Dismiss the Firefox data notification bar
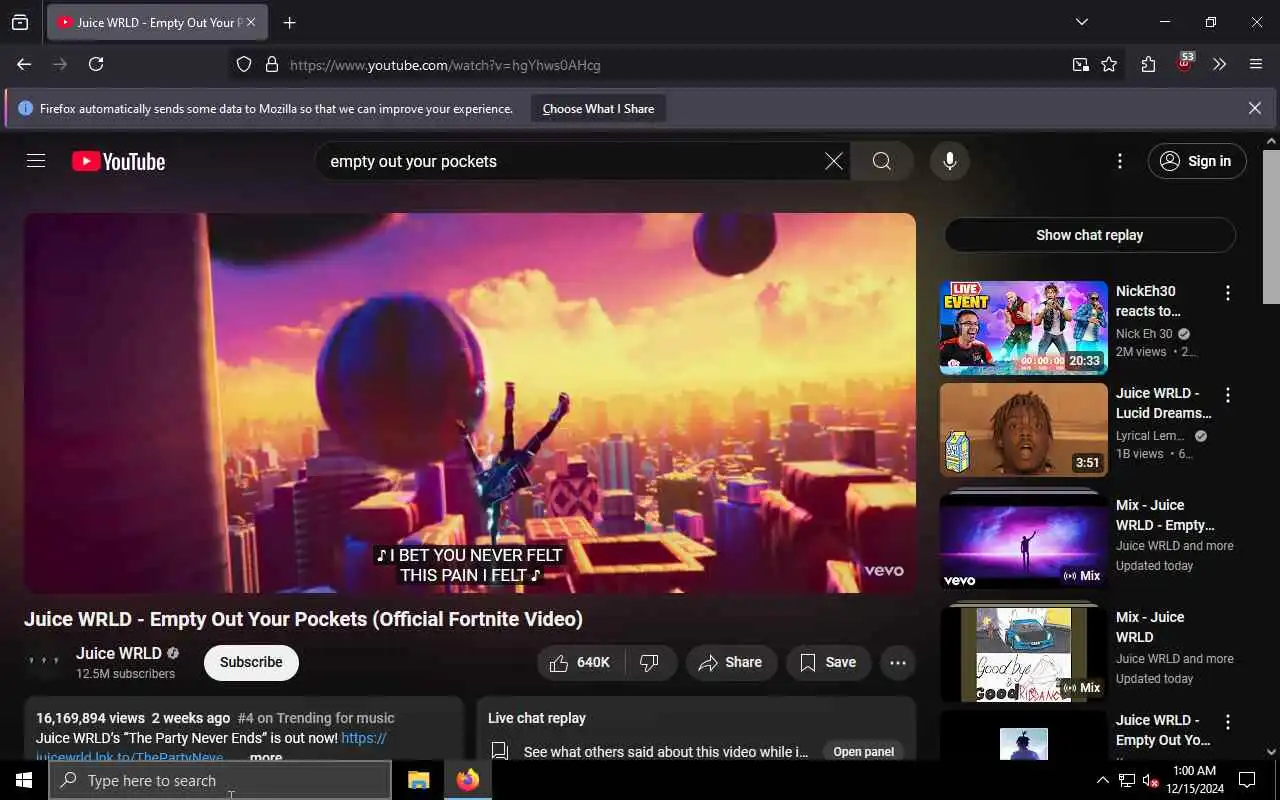Screen dimensions: 1280x800 pos(1254,108)
